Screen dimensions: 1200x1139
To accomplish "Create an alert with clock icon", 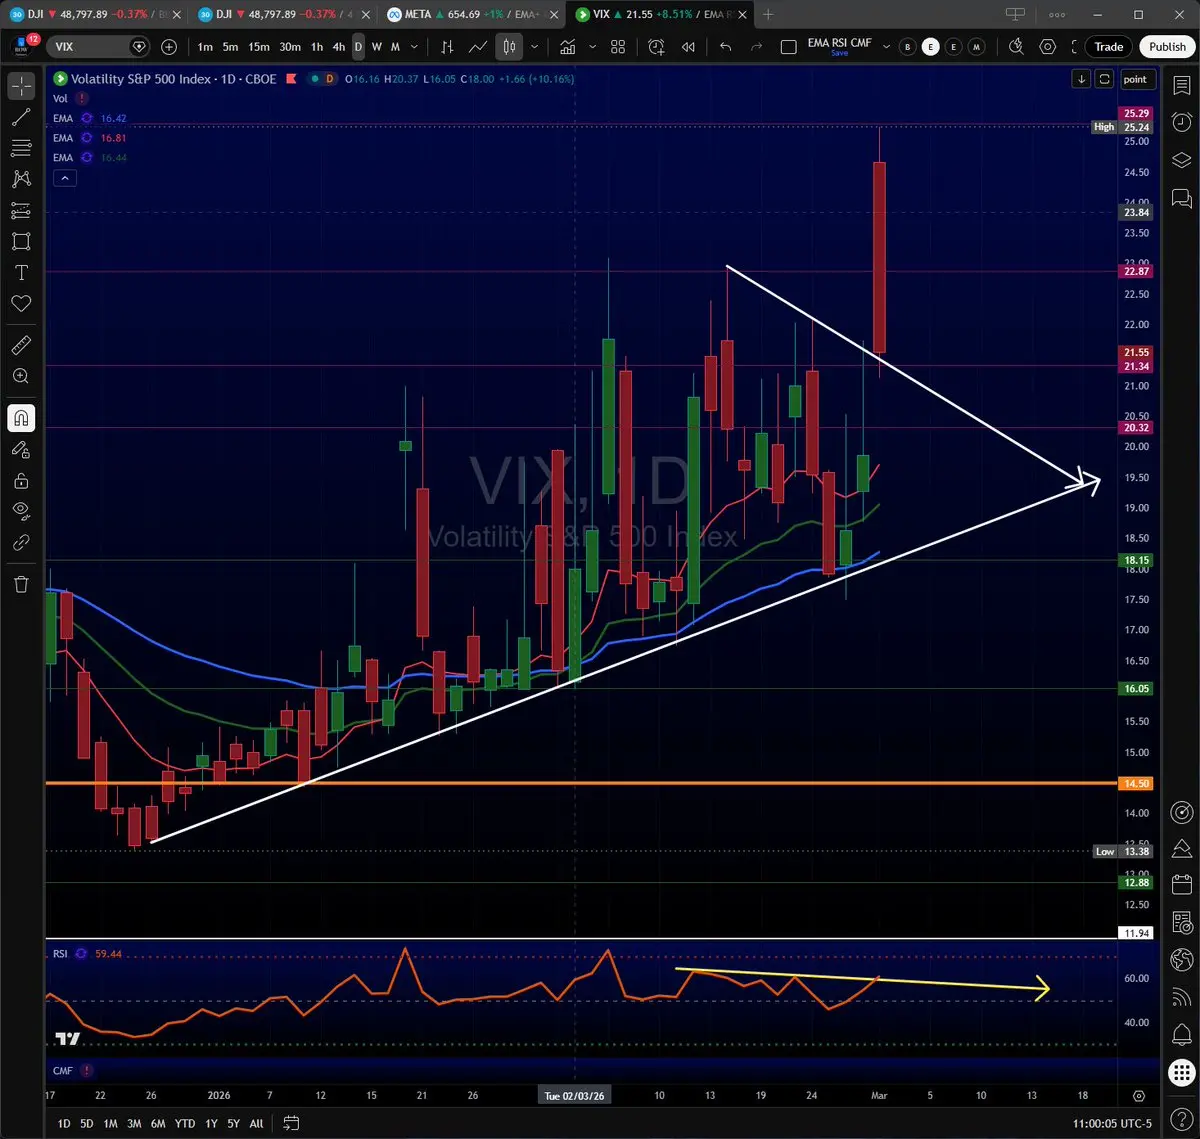I will point(656,47).
